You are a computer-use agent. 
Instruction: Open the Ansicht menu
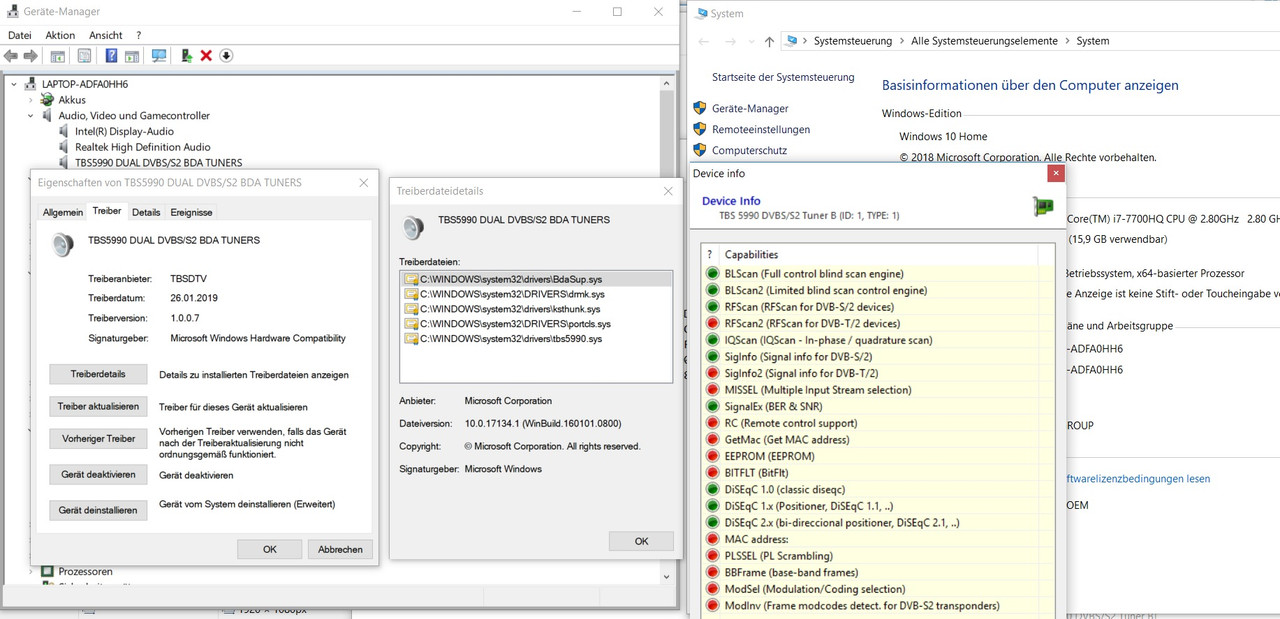(105, 35)
